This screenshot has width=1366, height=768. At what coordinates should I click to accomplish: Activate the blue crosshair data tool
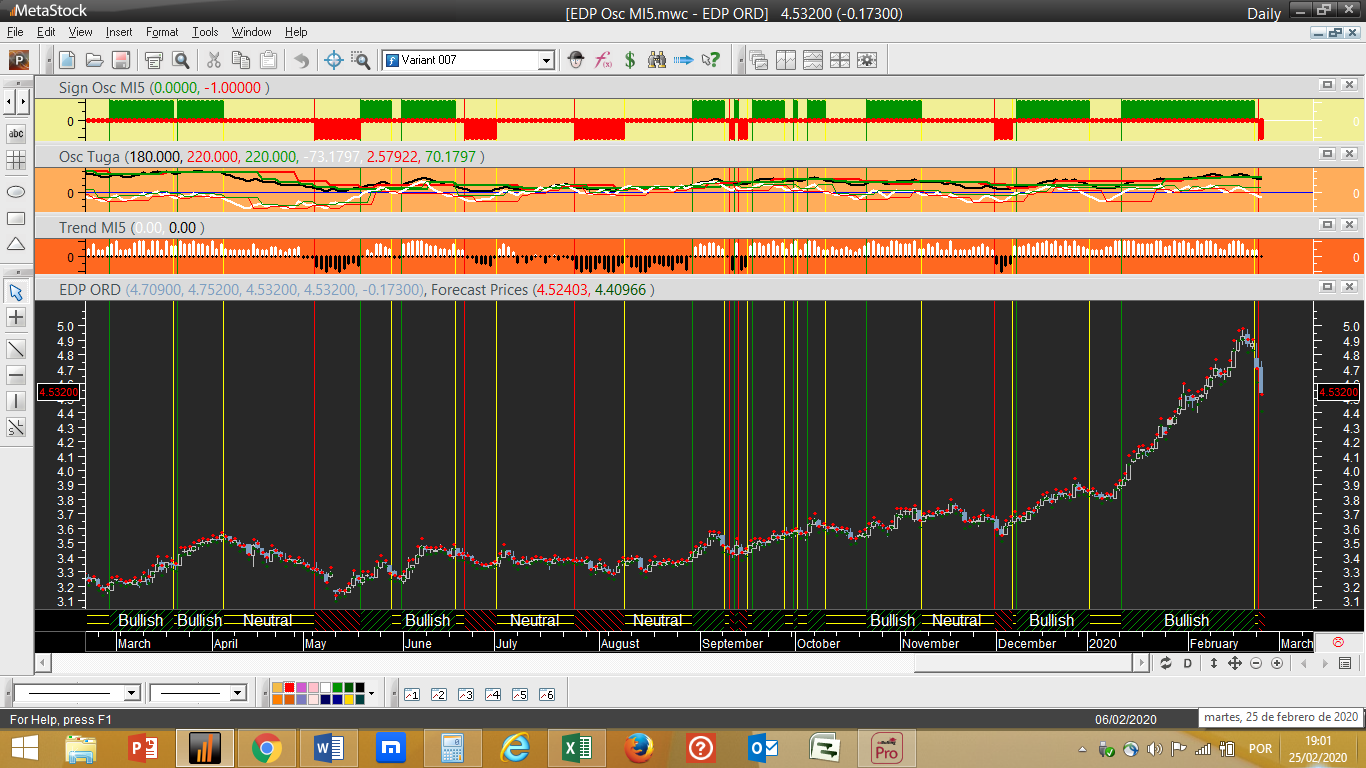[x=334, y=60]
